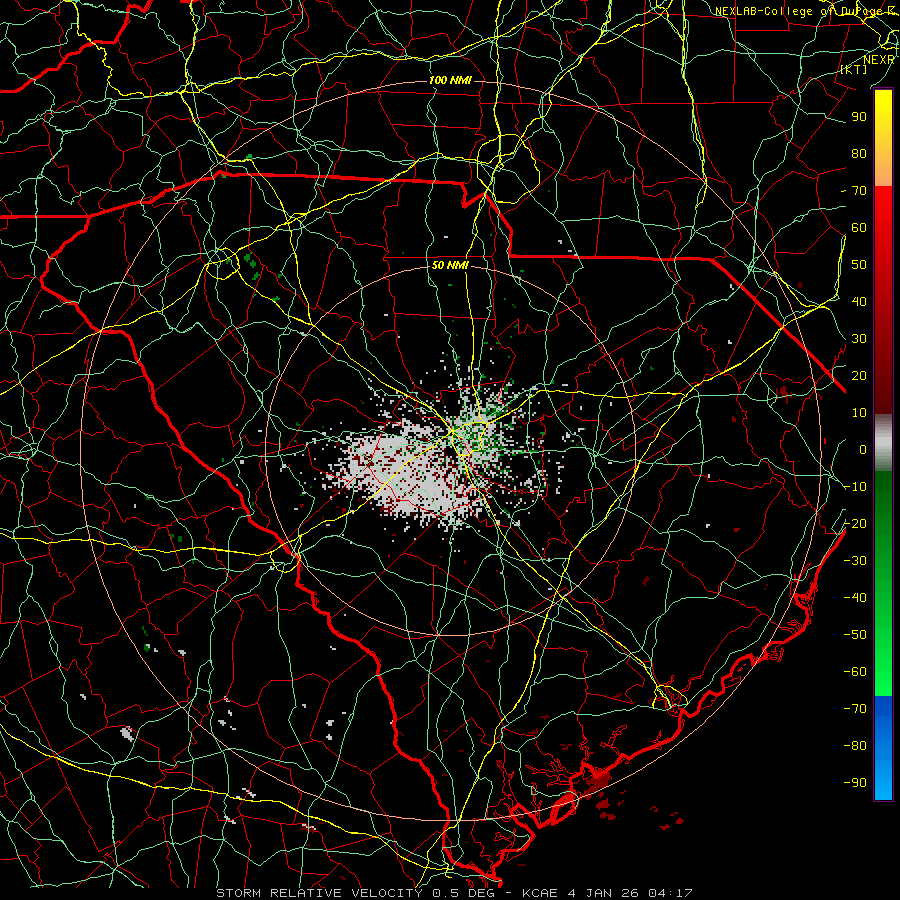Image resolution: width=900 pixels, height=900 pixels.
Task: Click the NEXLAB-College of DuPage credit text
Action: [805, 11]
